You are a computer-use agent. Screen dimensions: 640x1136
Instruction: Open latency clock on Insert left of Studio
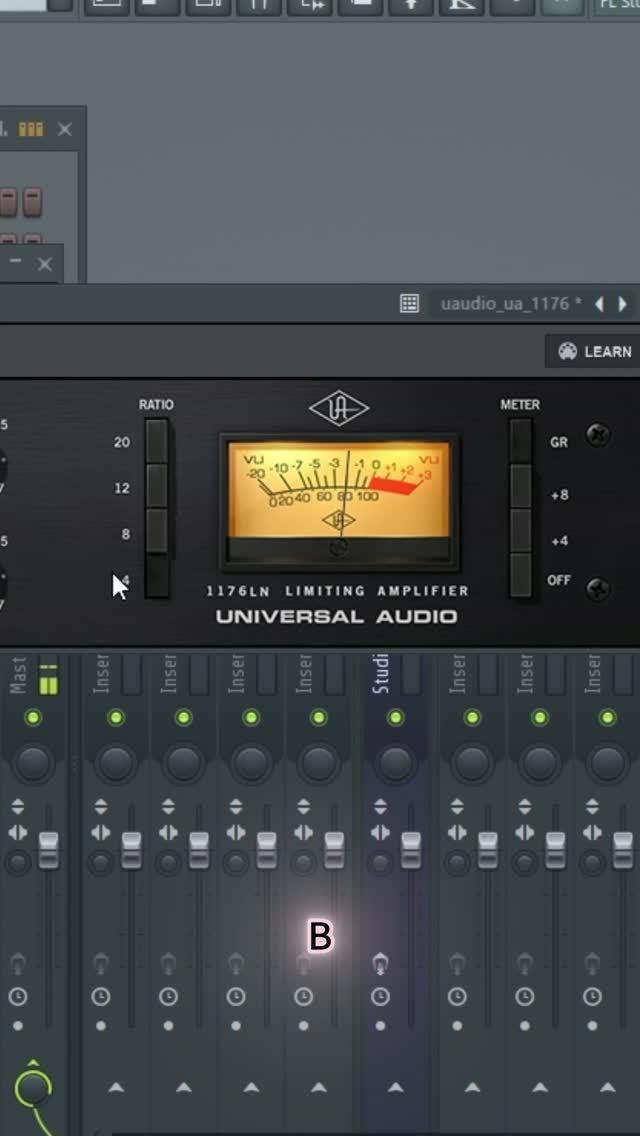tap(304, 998)
